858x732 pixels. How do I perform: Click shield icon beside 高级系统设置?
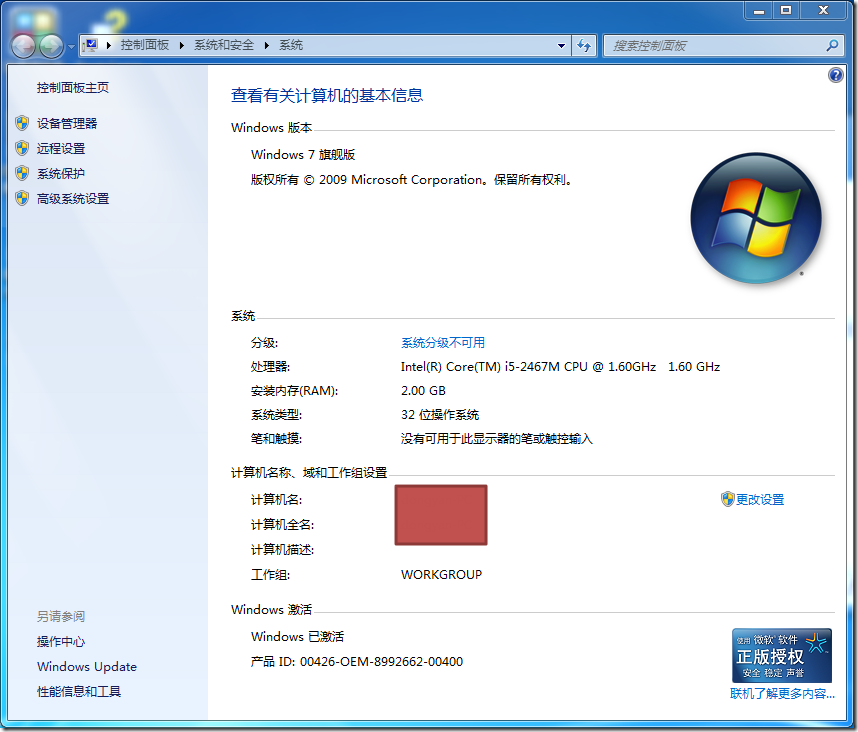point(22,199)
